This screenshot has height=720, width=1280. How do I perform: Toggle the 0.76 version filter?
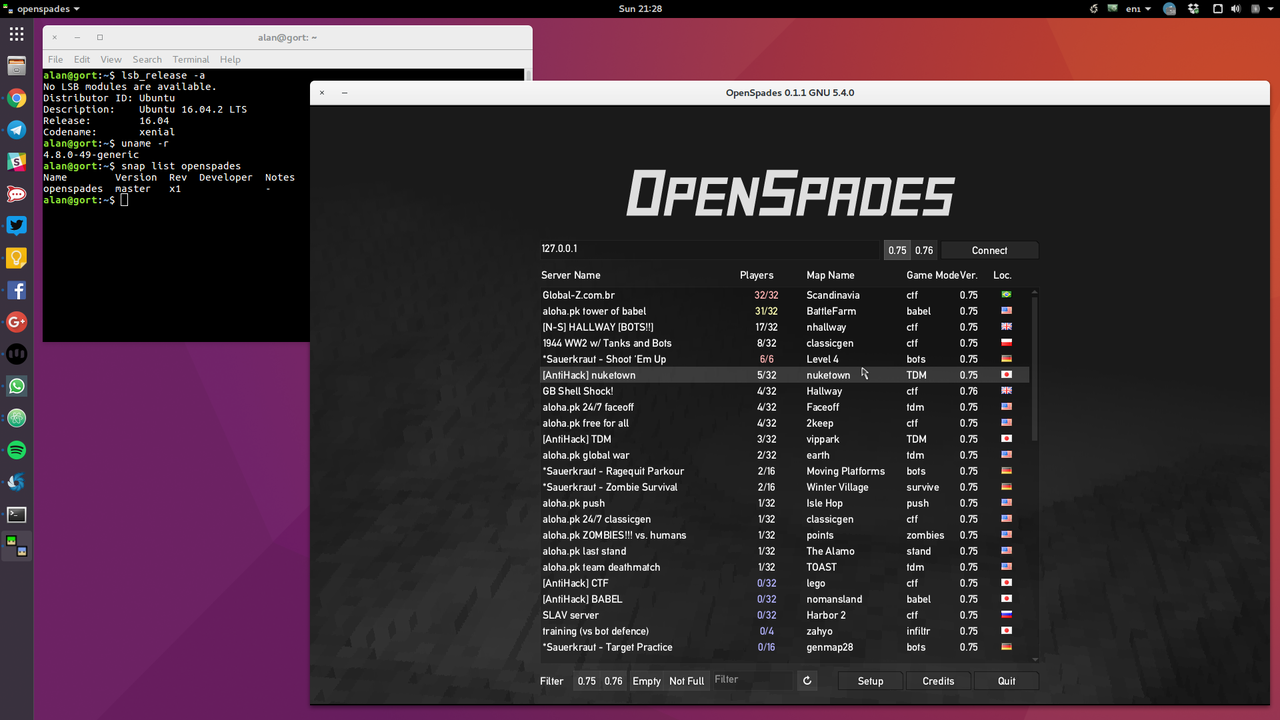click(613, 681)
